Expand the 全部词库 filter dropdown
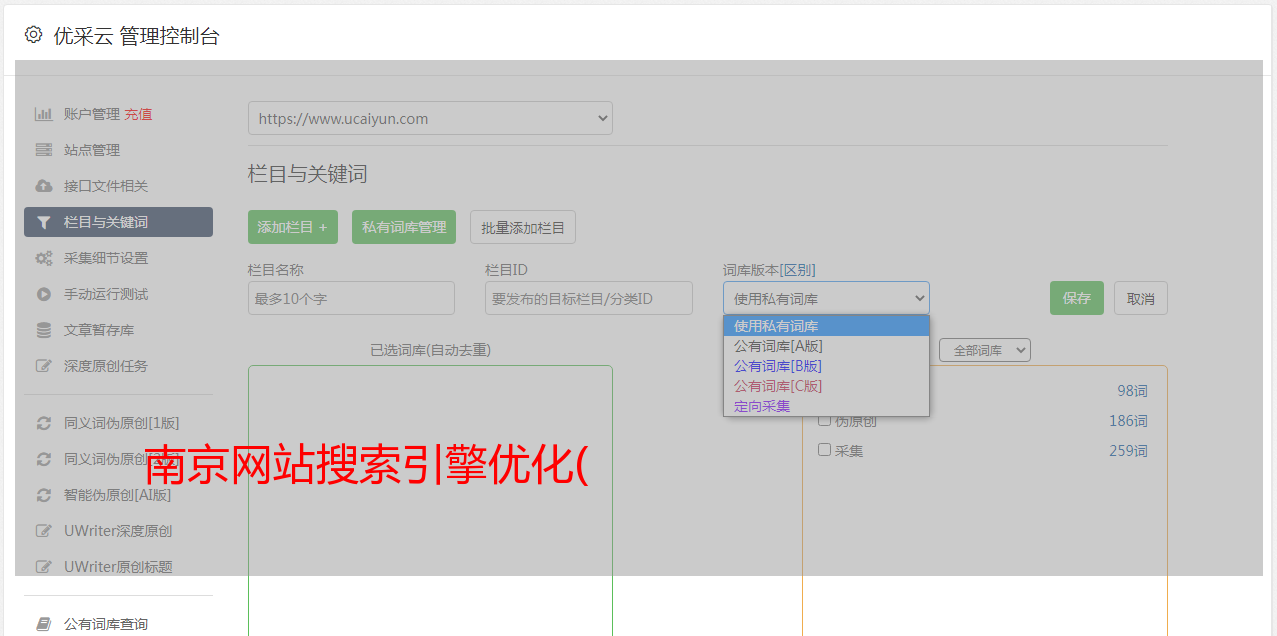The width and height of the screenshot is (1277, 636). point(984,350)
